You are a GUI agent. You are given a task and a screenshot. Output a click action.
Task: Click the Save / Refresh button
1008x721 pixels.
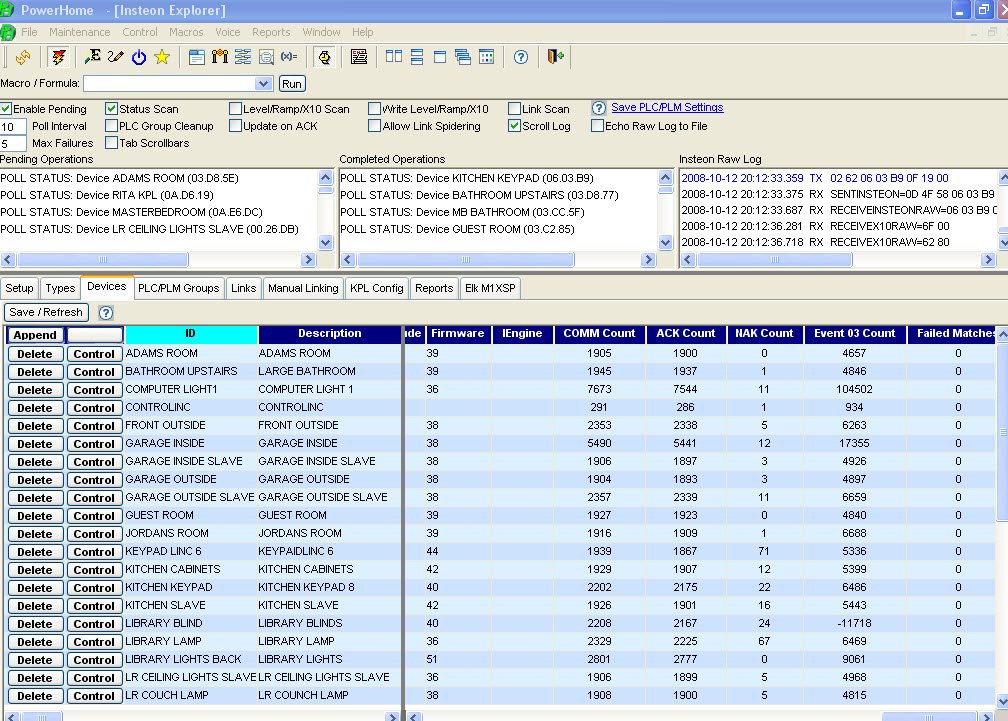[x=46, y=312]
